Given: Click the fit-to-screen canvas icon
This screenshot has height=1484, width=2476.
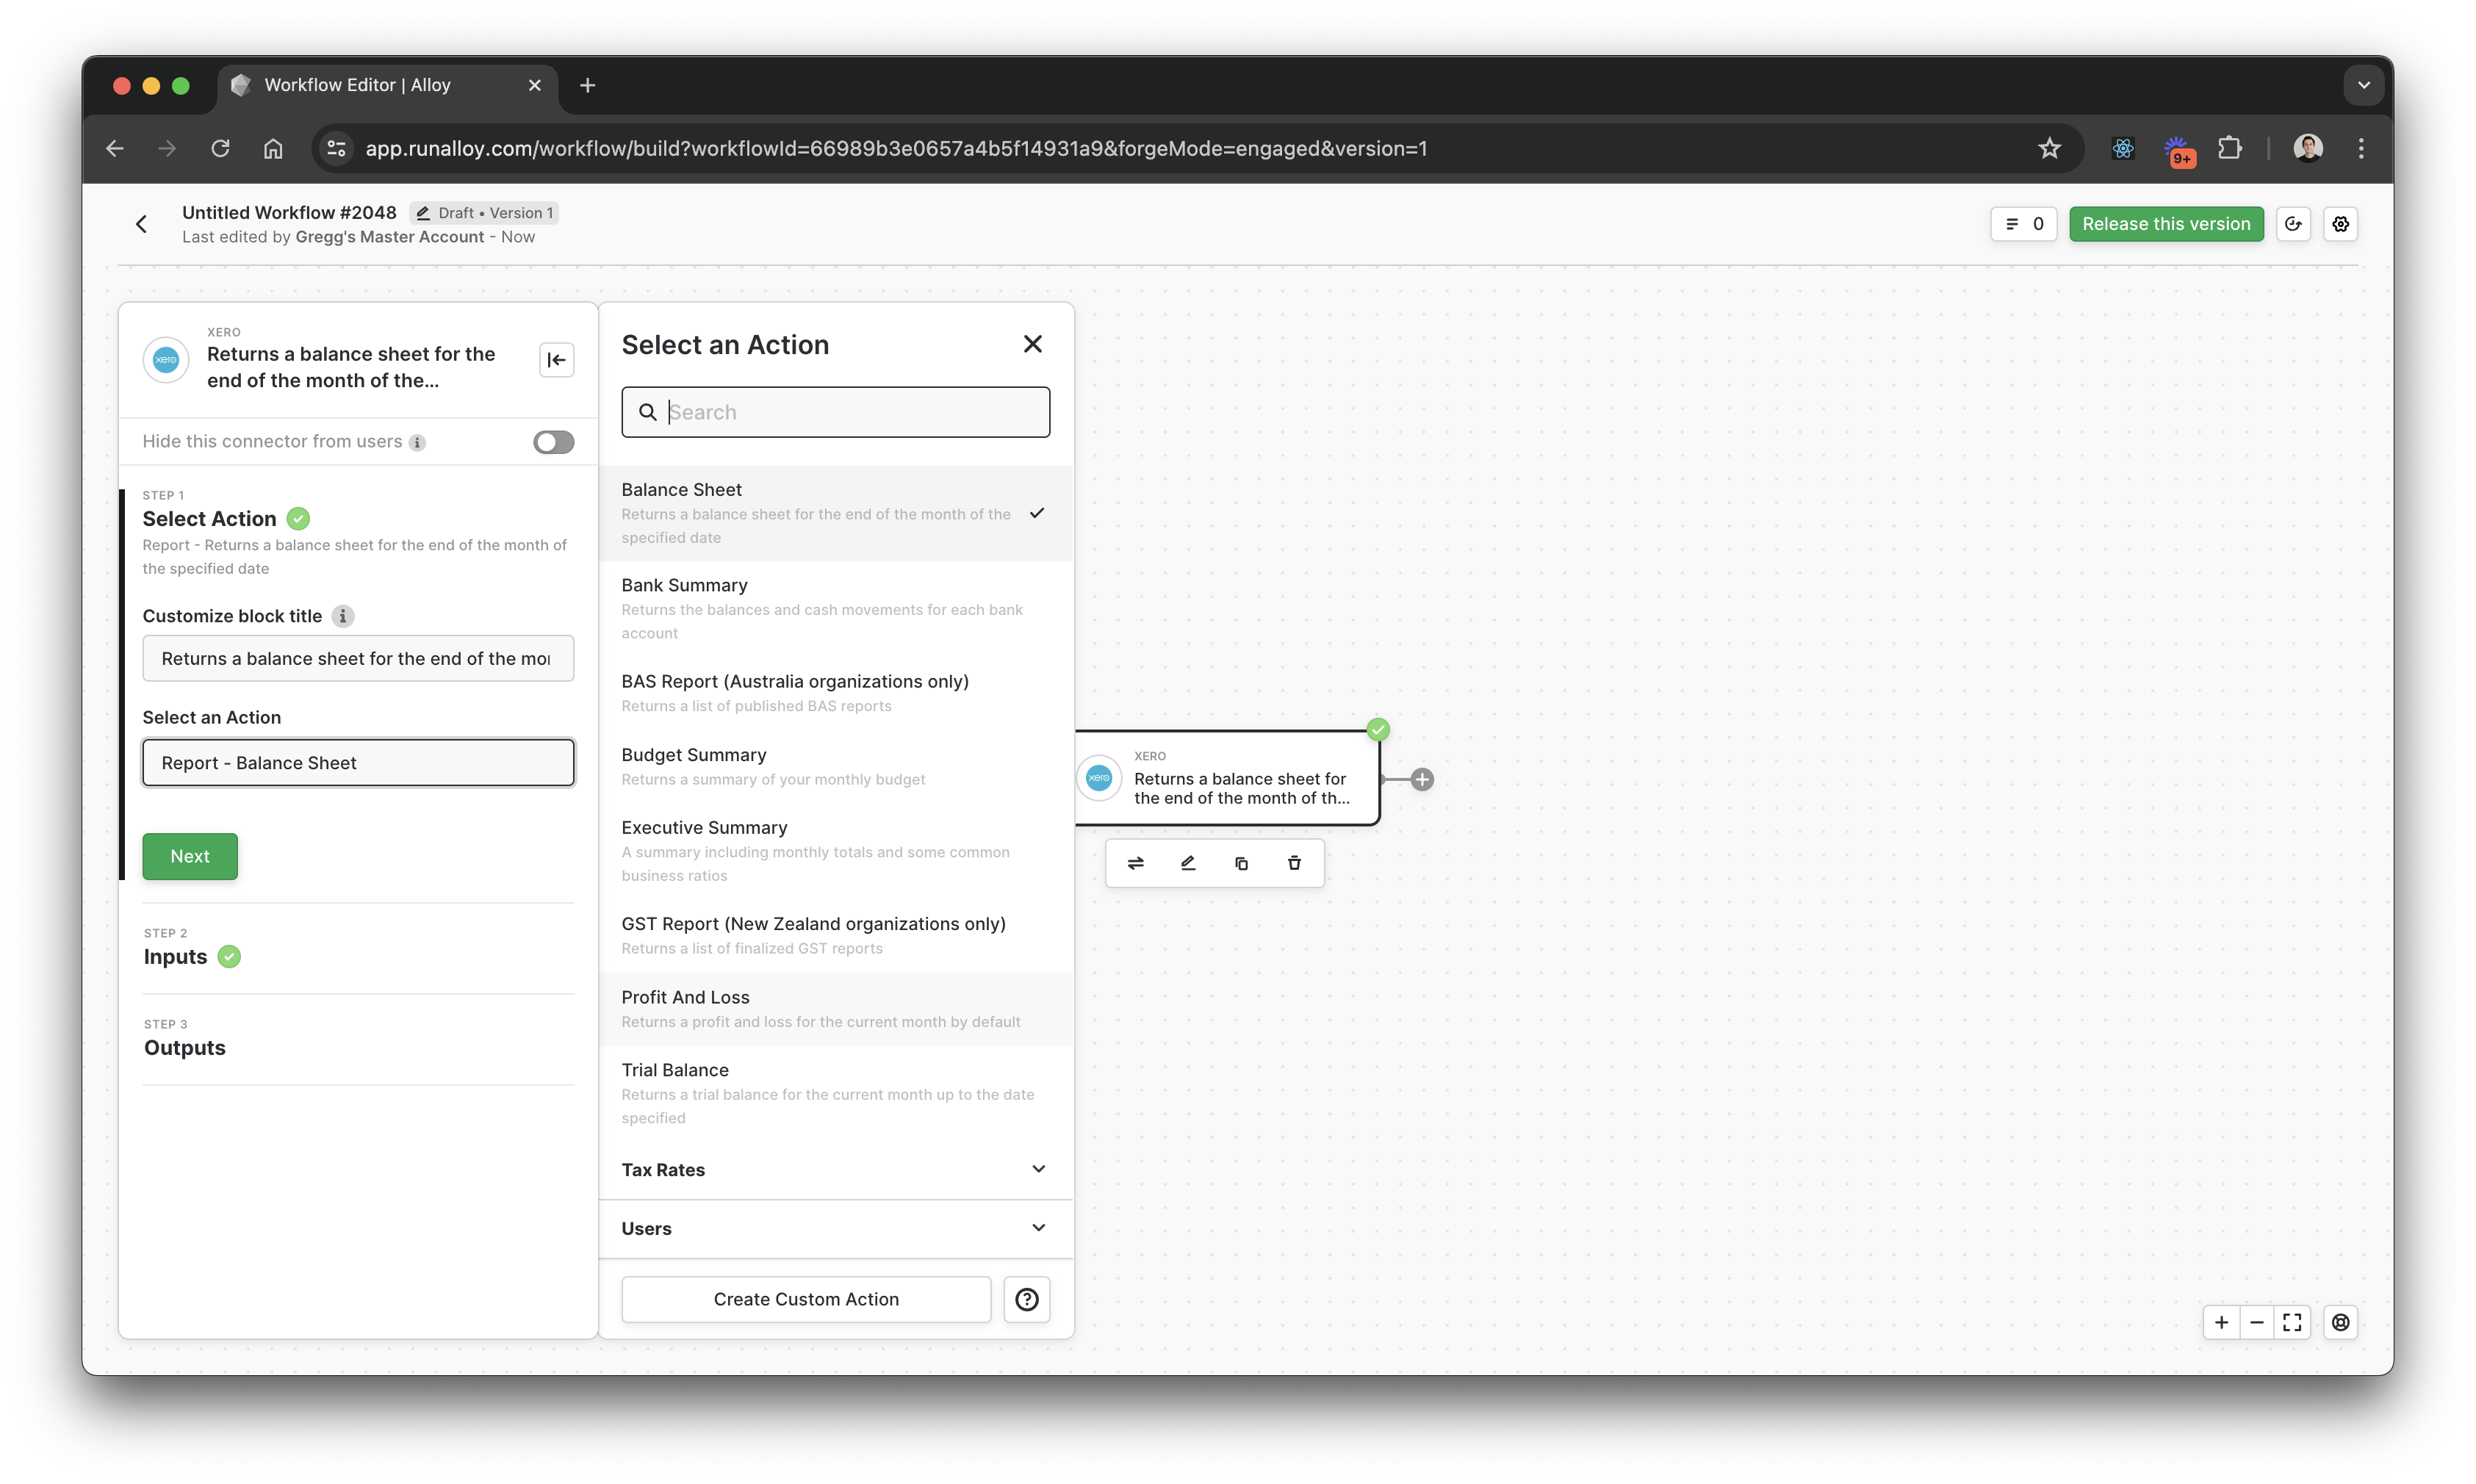Looking at the screenshot, I should (x=2292, y=1322).
